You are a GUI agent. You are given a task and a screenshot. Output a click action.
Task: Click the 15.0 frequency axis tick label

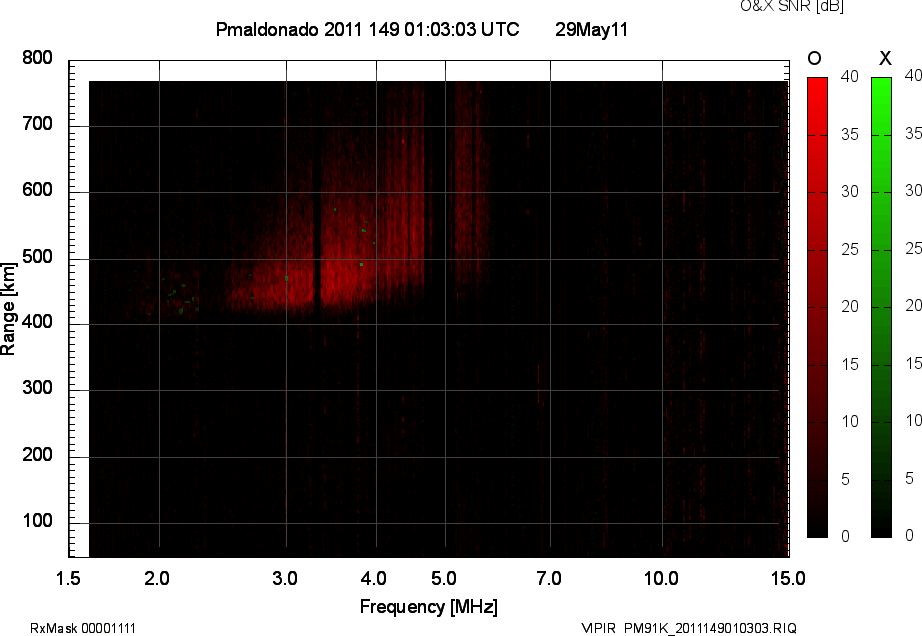point(788,578)
